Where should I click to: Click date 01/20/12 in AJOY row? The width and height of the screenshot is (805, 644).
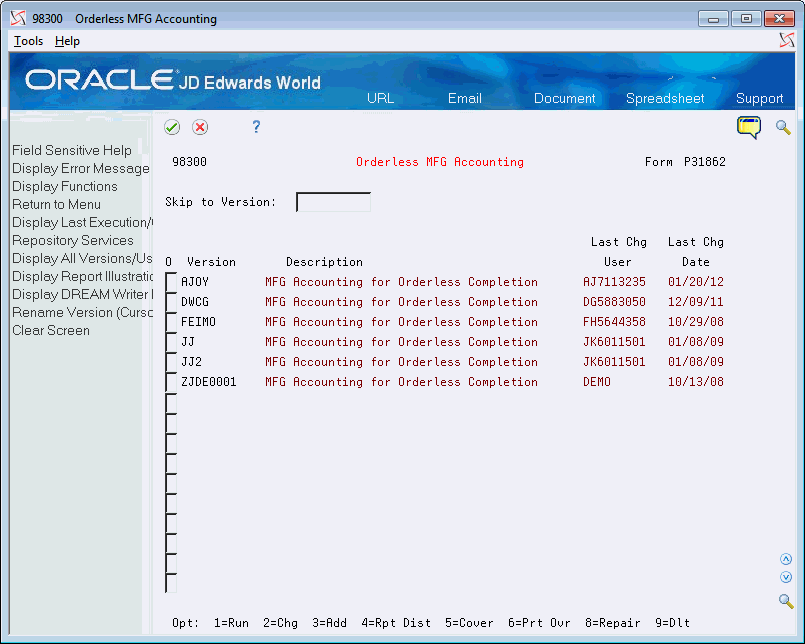(696, 282)
